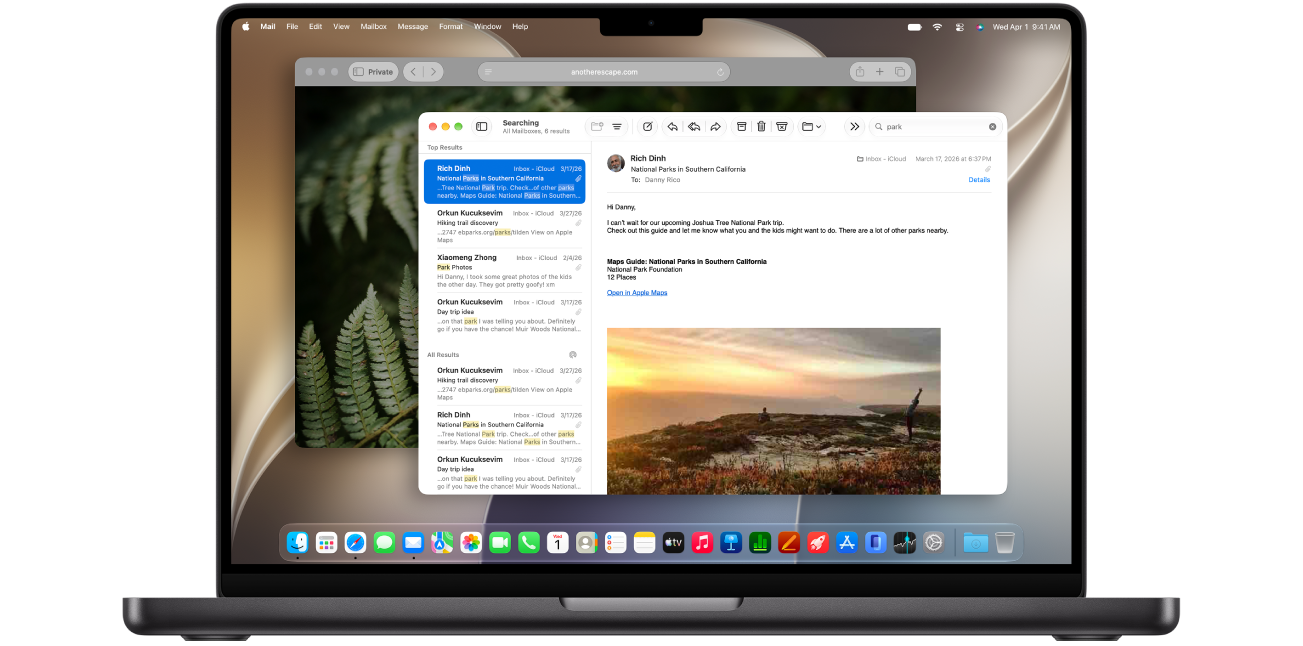Screen dimensions: 1303x646
Task: Launch Maps from the Dock
Action: click(442, 542)
